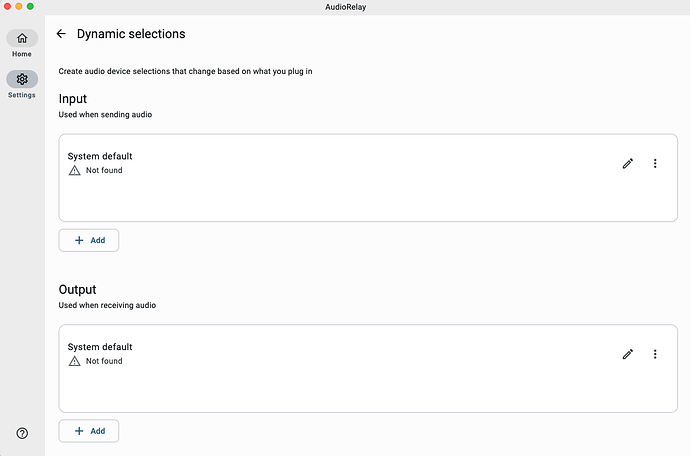Click the Output section heading
The width and height of the screenshot is (690, 456).
(x=77, y=290)
